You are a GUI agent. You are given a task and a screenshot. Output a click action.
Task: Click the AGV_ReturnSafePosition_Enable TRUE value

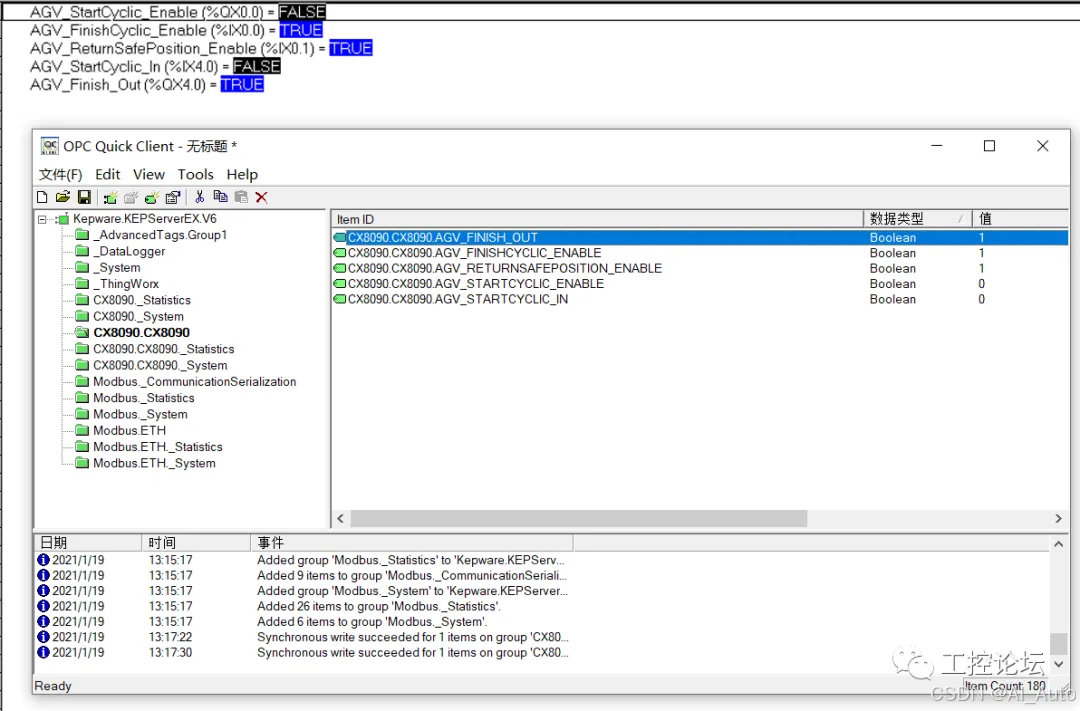pyautogui.click(x=351, y=48)
